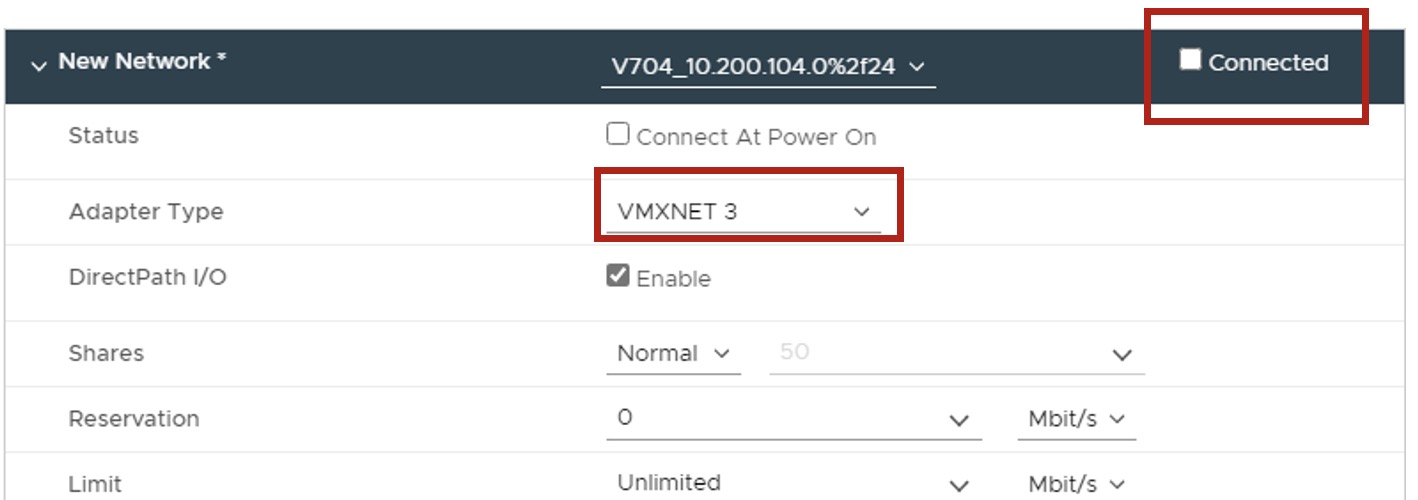Image resolution: width=1418 pixels, height=500 pixels.
Task: Open the Shares Normal dropdown
Action: coord(672,354)
